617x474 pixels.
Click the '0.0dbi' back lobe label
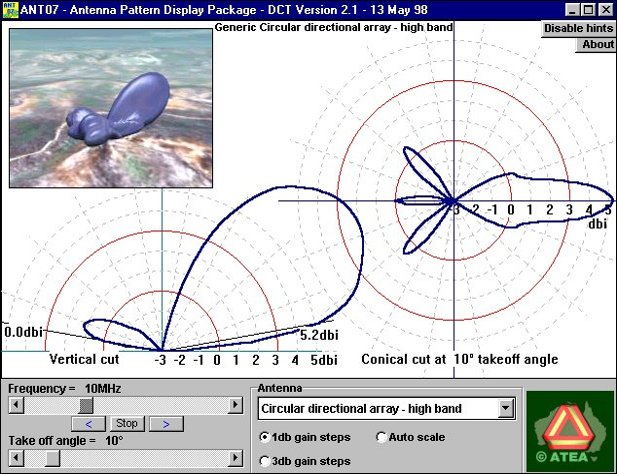coord(23,332)
